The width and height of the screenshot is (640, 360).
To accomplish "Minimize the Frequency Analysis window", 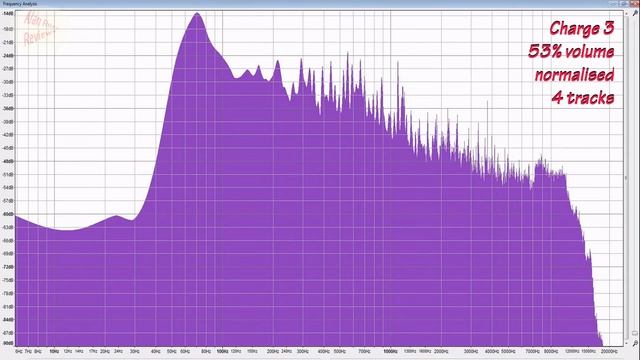I will [613, 4].
